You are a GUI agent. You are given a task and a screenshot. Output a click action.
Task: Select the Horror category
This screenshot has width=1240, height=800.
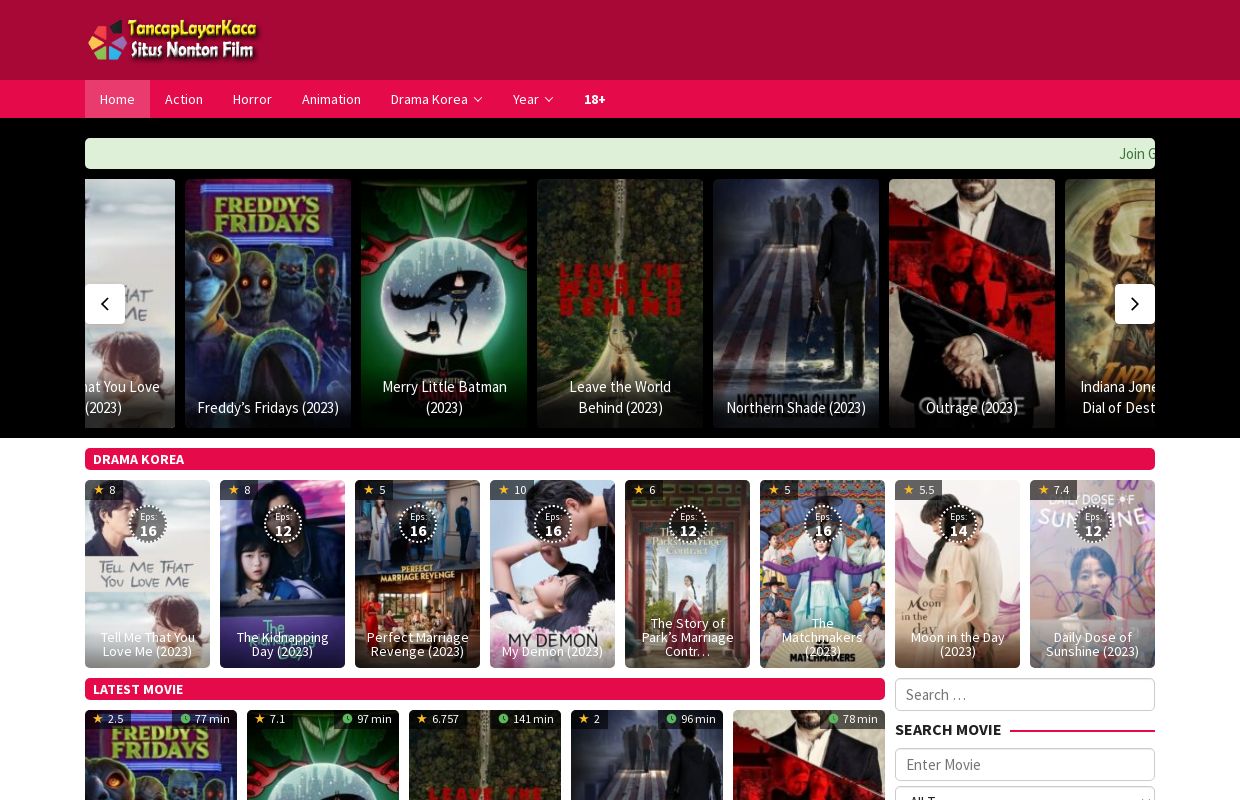tap(252, 99)
